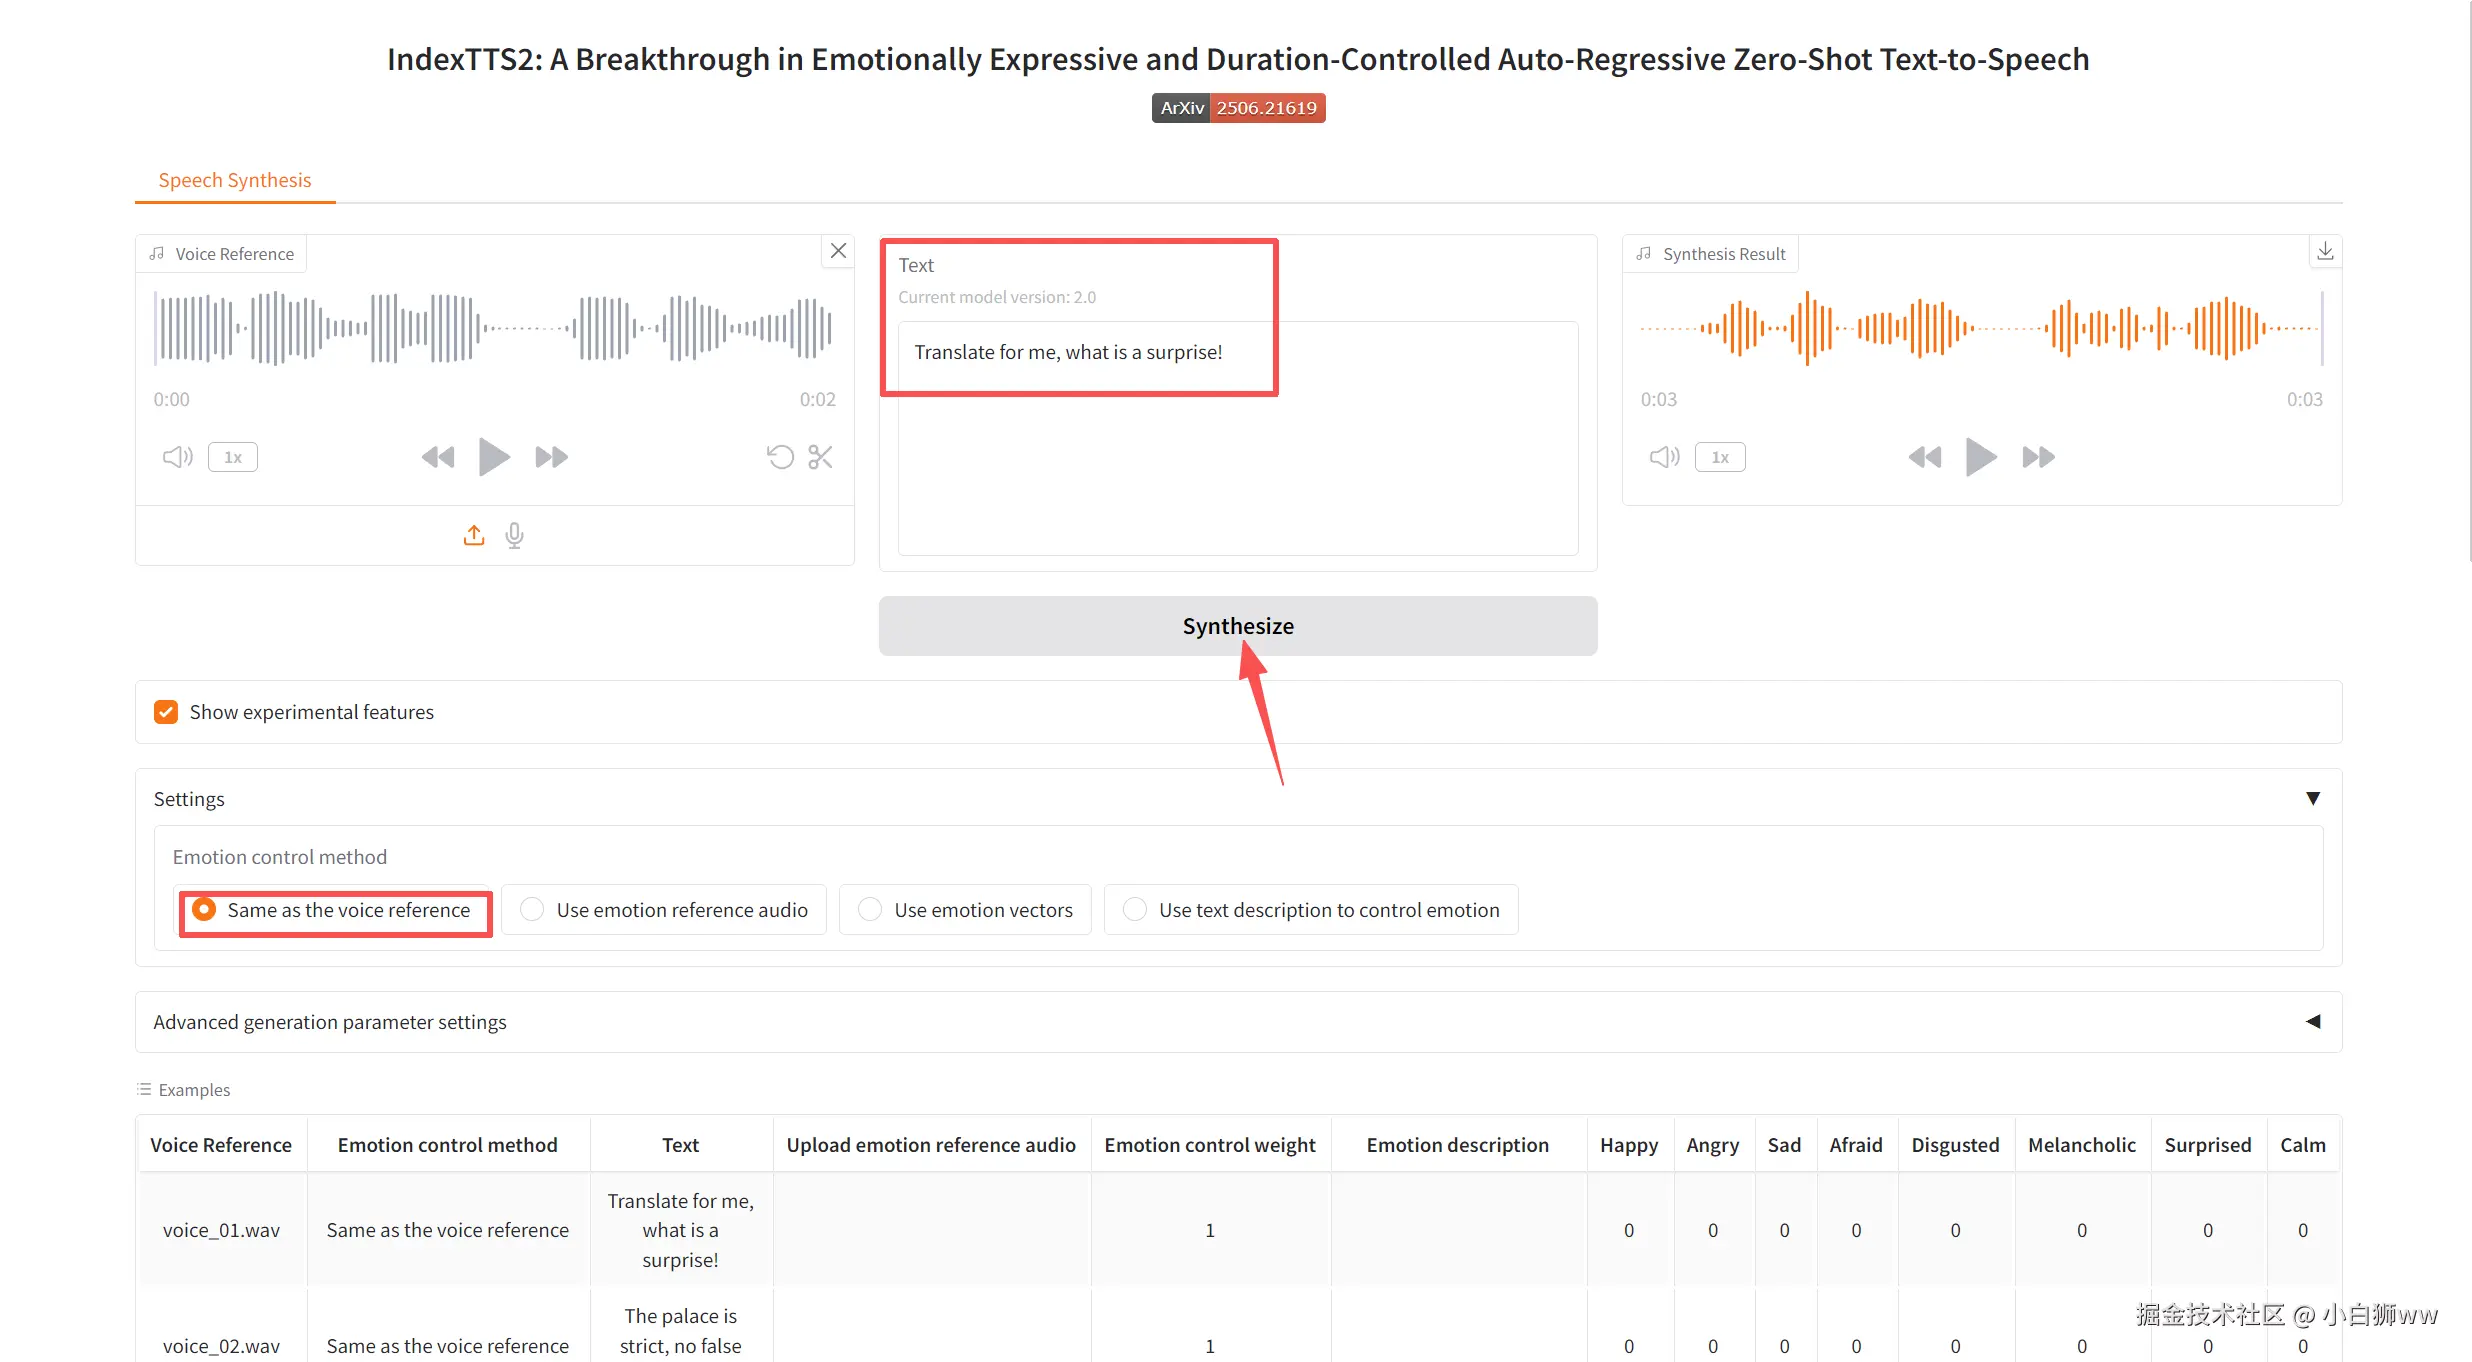Image resolution: width=2472 pixels, height=1362 pixels.
Task: Upload a voice reference file
Action: tap(474, 536)
